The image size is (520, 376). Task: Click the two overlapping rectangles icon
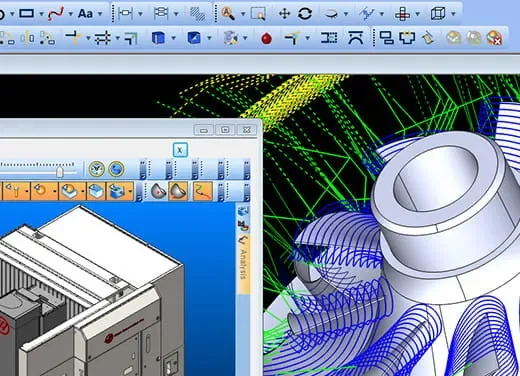click(387, 38)
